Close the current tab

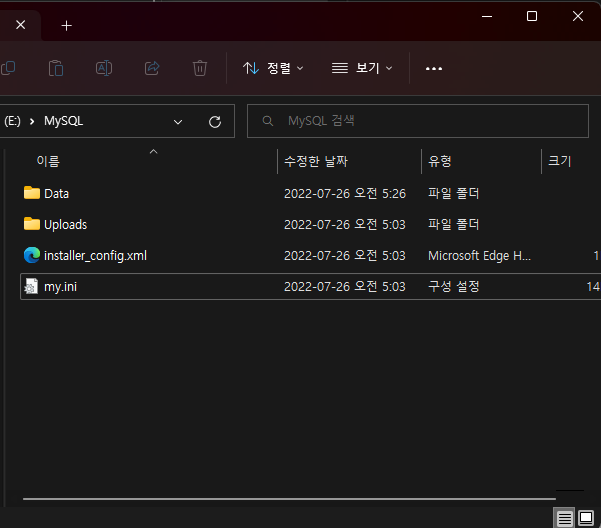tap(21, 25)
